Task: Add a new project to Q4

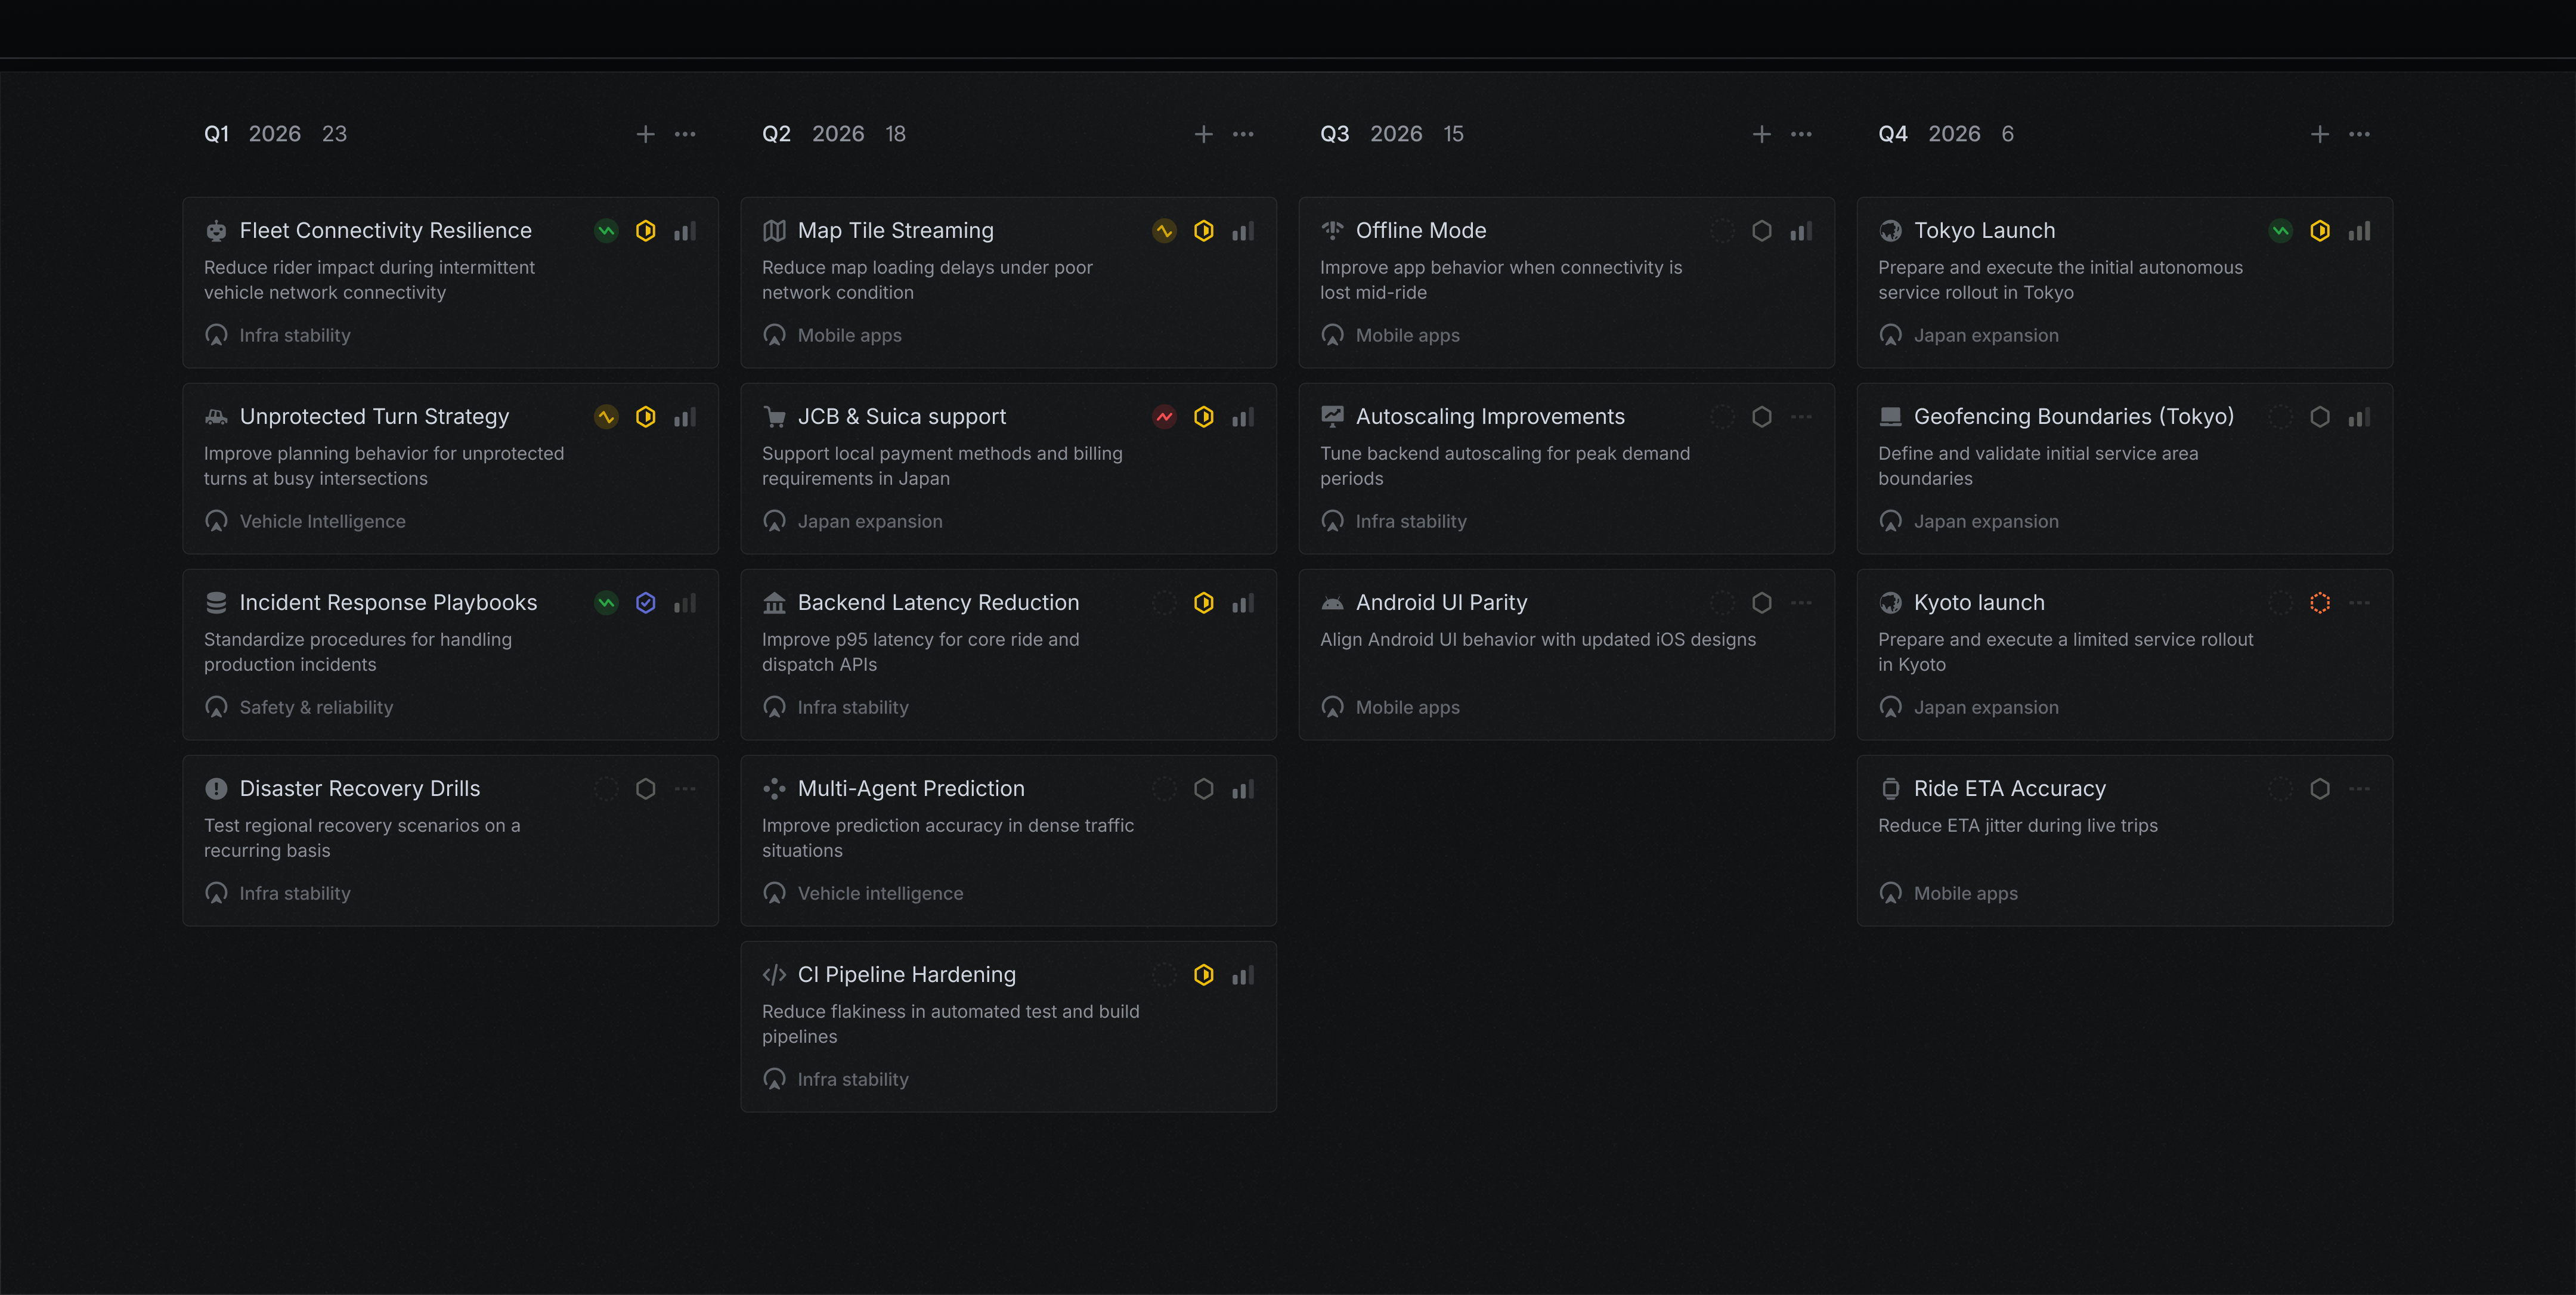Action: 2319,134
